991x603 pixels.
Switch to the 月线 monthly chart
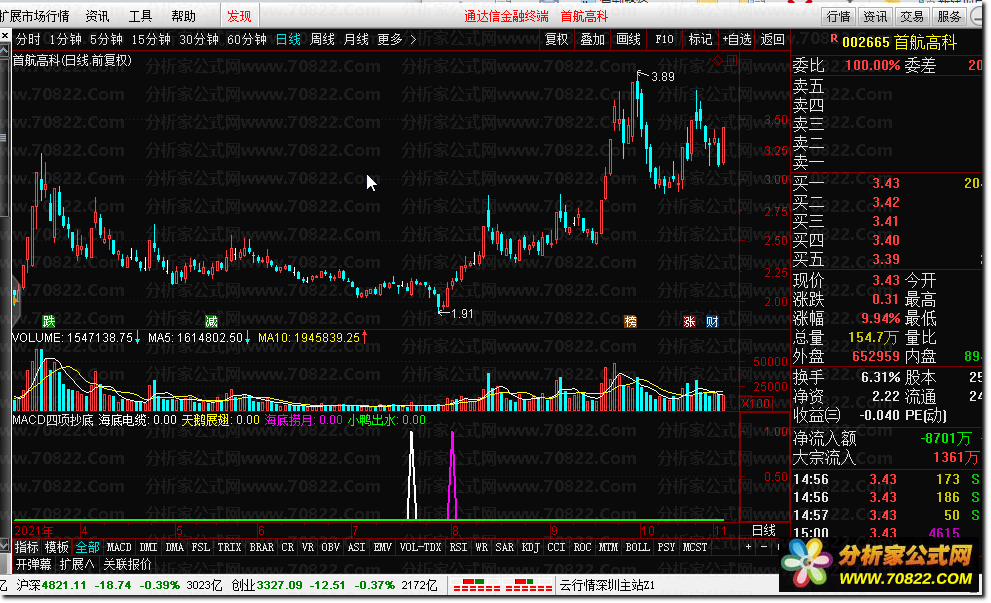coord(356,39)
